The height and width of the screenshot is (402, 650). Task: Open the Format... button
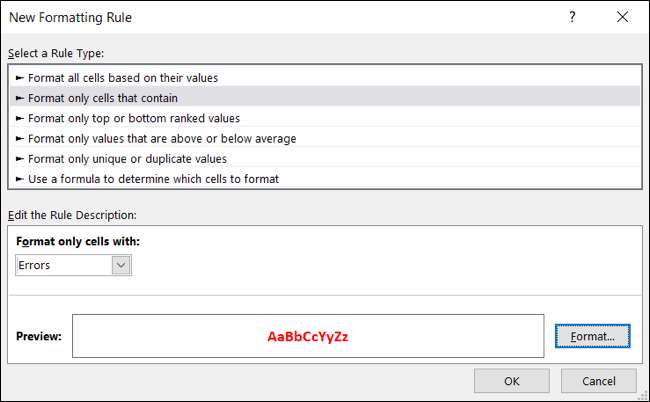click(x=593, y=336)
